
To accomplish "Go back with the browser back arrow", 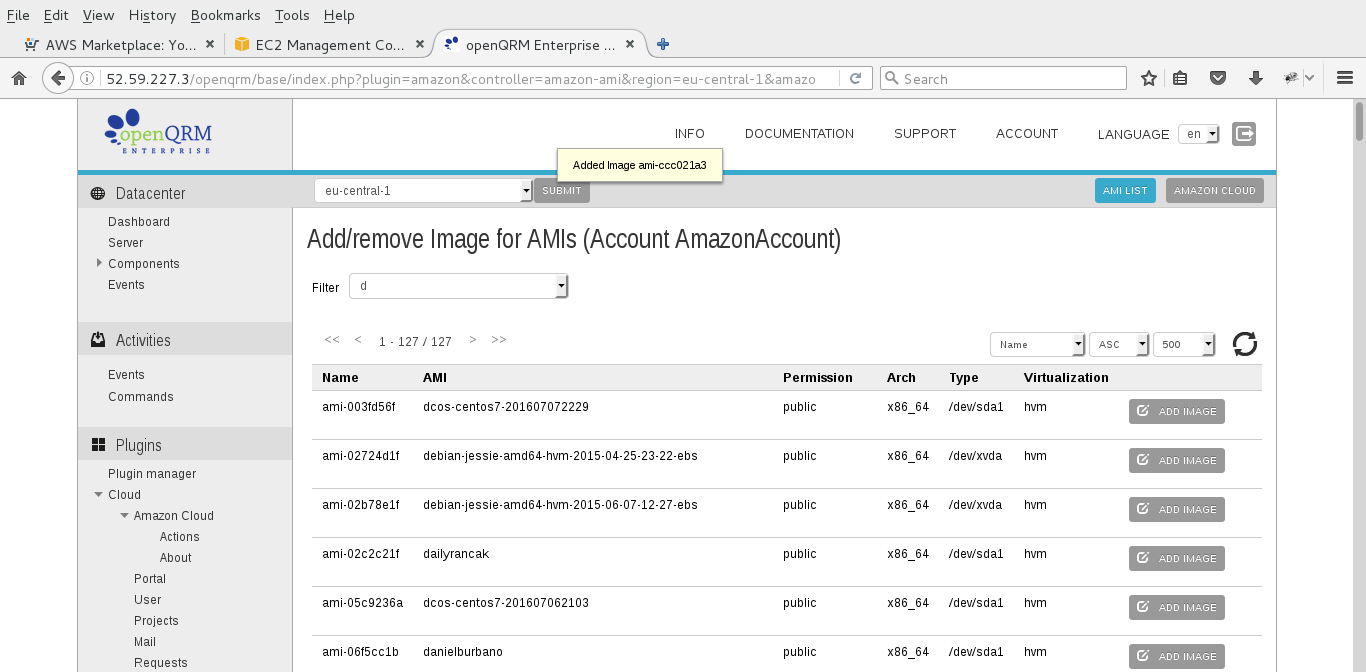I will 58,78.
